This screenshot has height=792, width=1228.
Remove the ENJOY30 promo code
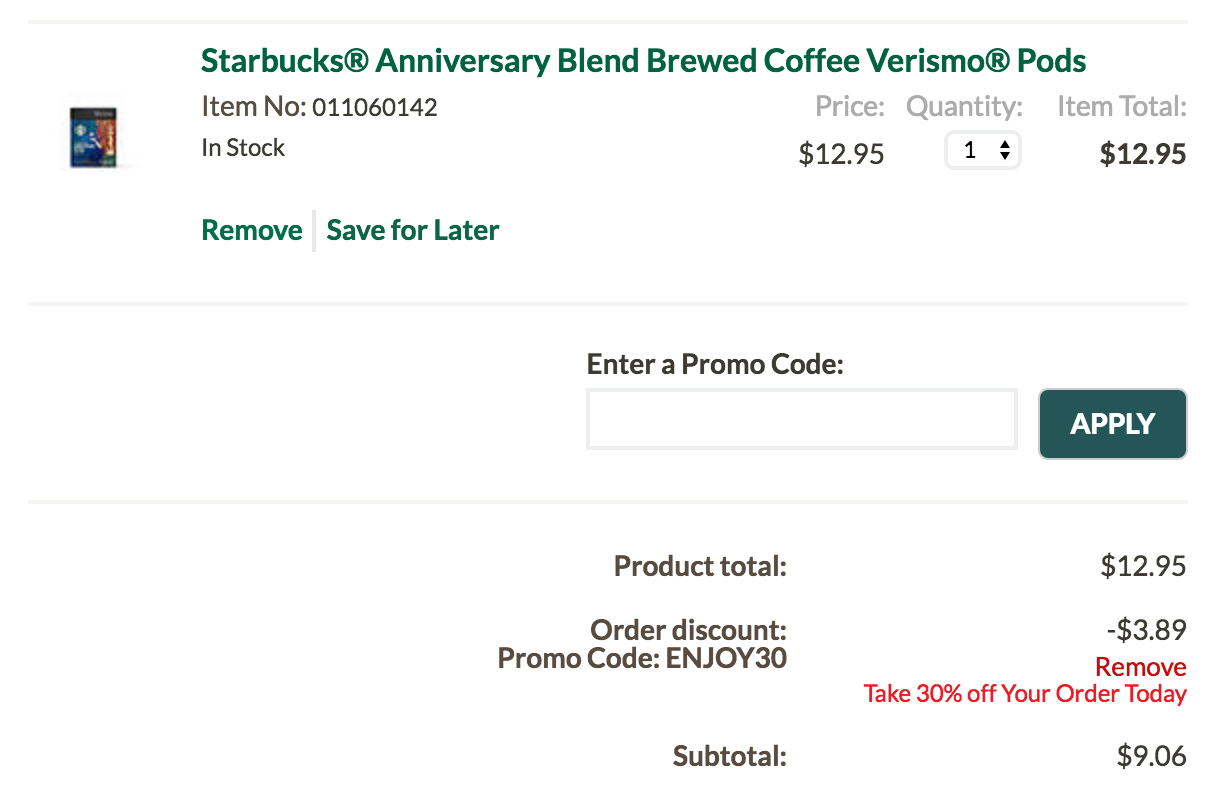pyautogui.click(x=1140, y=666)
